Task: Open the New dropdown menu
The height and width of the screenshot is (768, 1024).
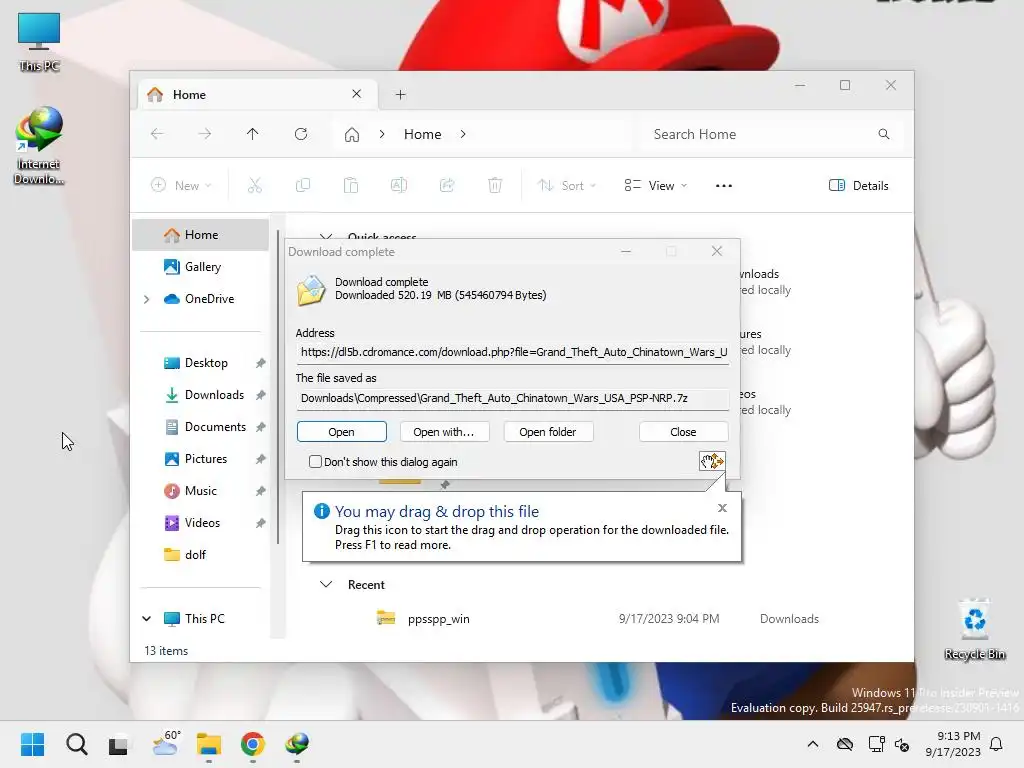Action: (182, 185)
